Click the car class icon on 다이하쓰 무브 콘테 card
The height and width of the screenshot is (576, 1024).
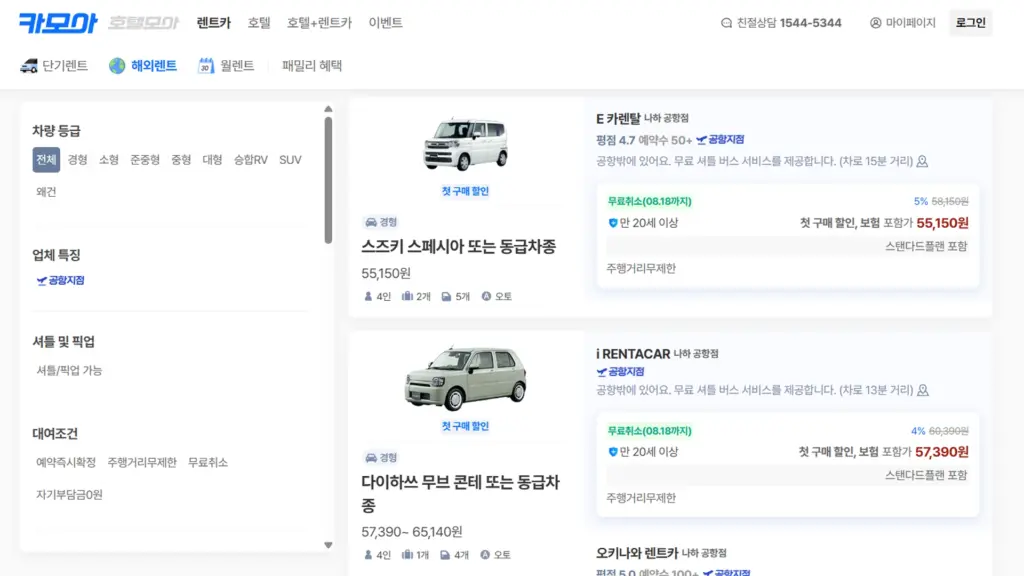click(371, 458)
